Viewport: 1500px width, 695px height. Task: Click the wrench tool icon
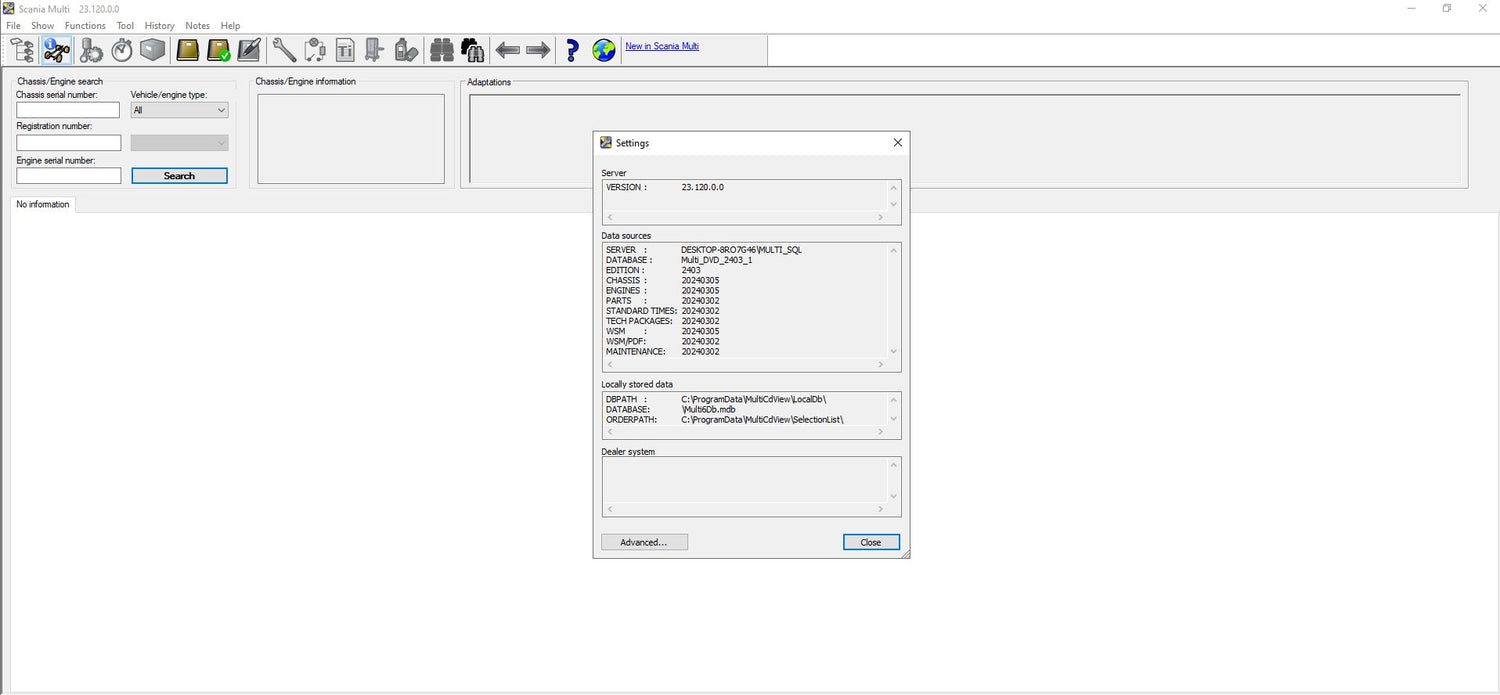tap(284, 50)
